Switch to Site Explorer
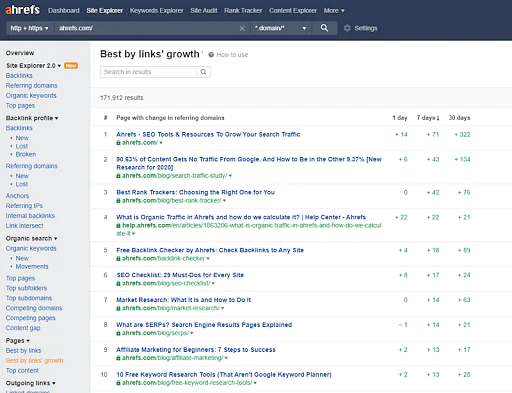This screenshot has height=393, width=512. coord(105,11)
